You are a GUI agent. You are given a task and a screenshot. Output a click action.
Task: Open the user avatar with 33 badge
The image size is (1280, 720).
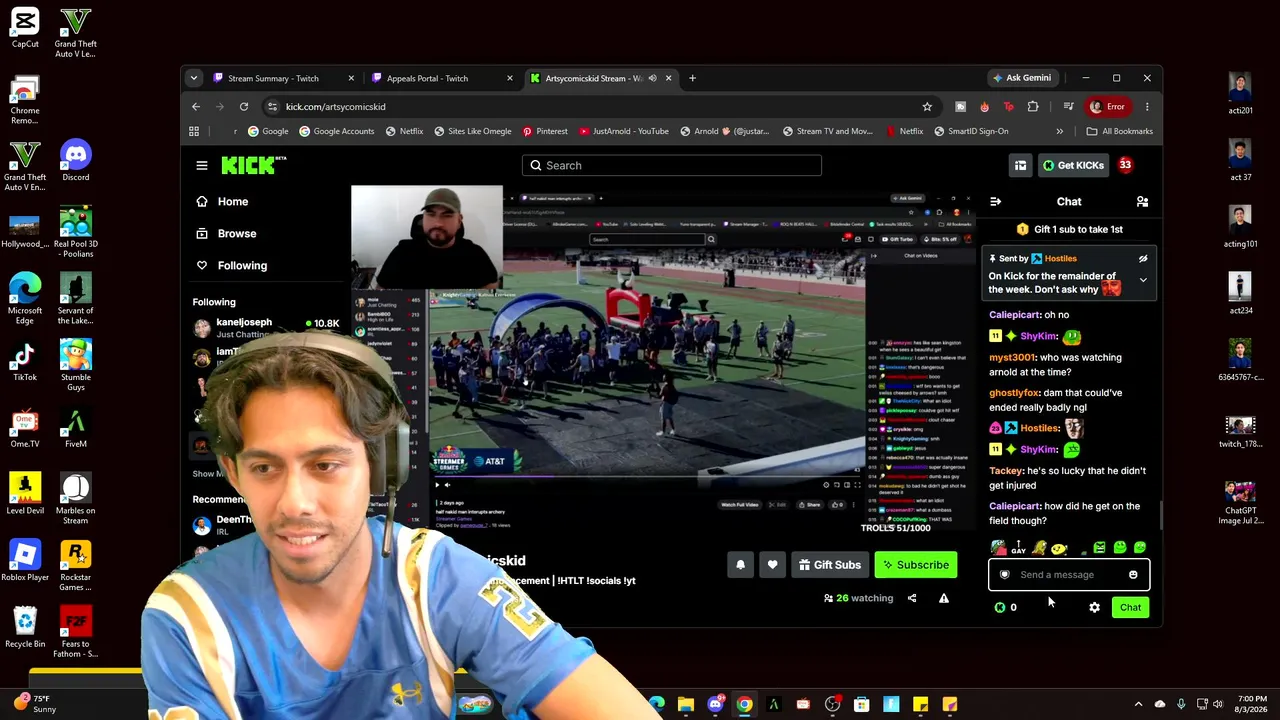coord(1125,165)
